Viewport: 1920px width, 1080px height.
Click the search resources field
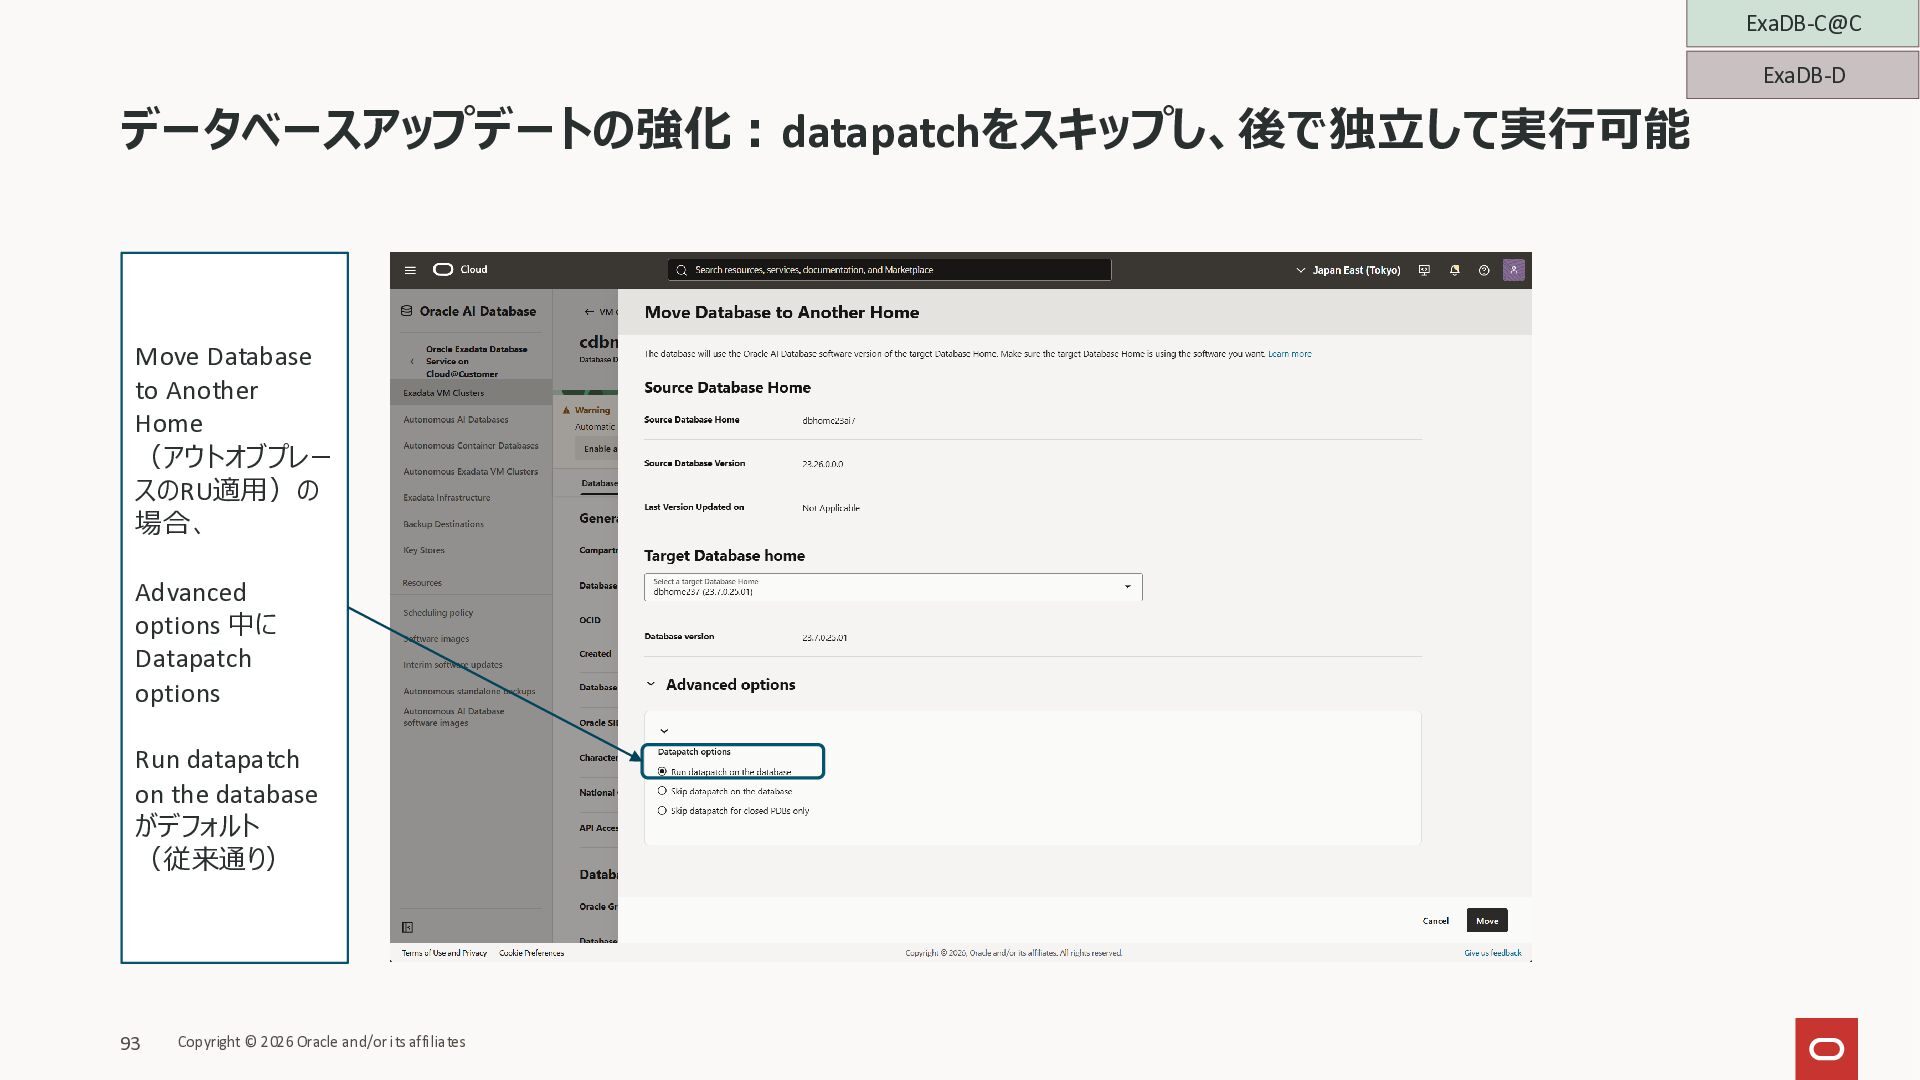tap(889, 270)
